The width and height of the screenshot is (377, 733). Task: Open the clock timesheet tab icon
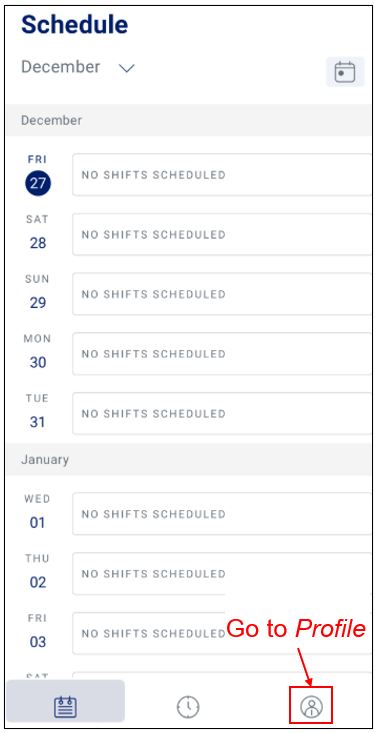[x=188, y=706]
